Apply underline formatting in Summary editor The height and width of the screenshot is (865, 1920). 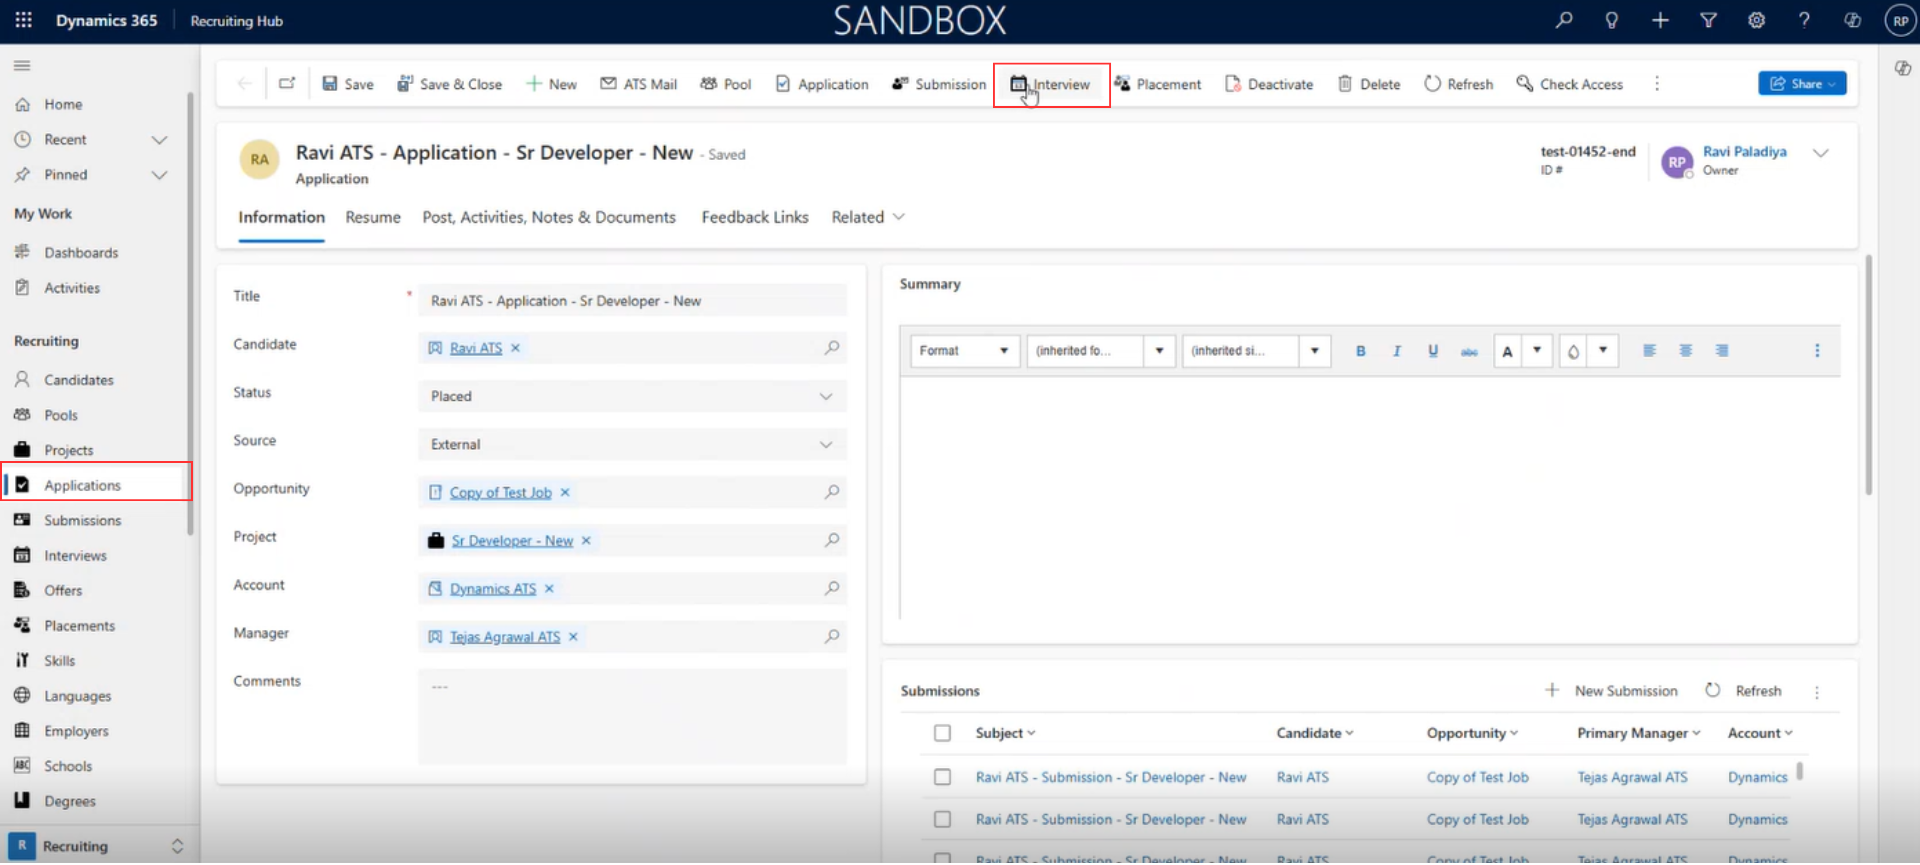[1432, 351]
